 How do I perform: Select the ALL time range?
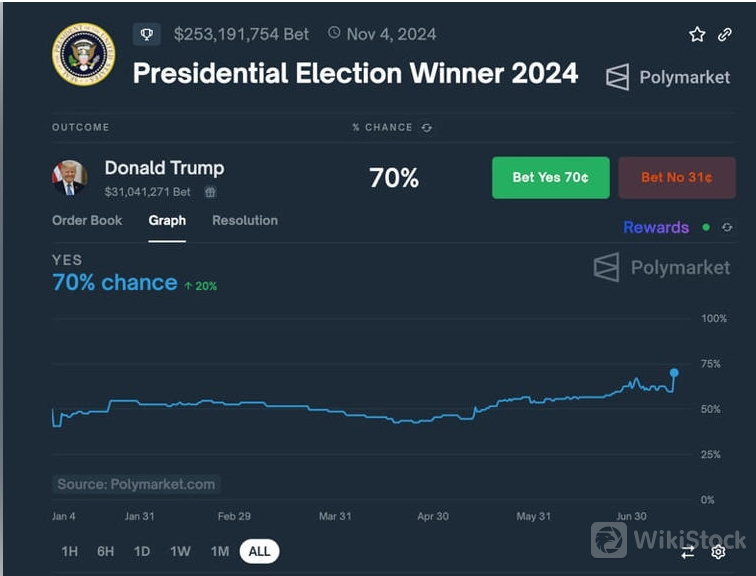point(259,551)
